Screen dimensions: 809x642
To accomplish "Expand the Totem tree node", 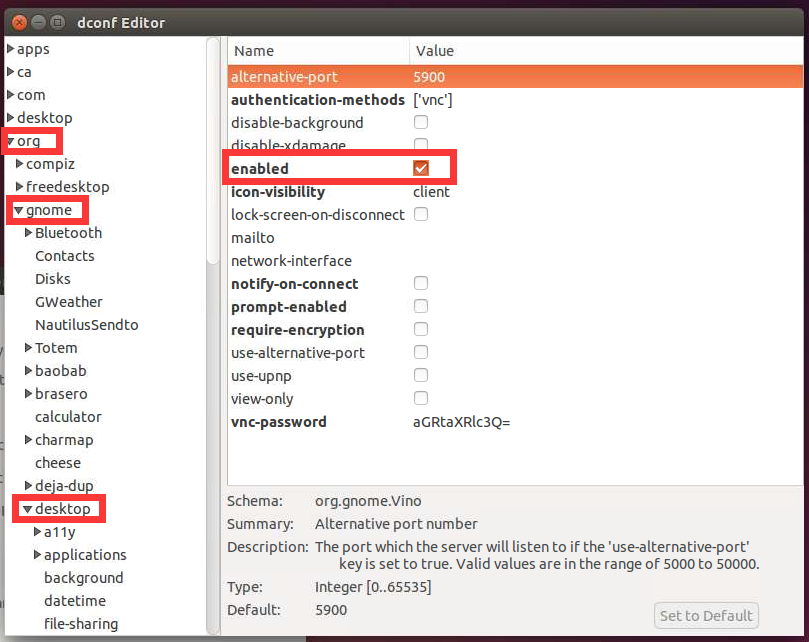I will pos(28,348).
